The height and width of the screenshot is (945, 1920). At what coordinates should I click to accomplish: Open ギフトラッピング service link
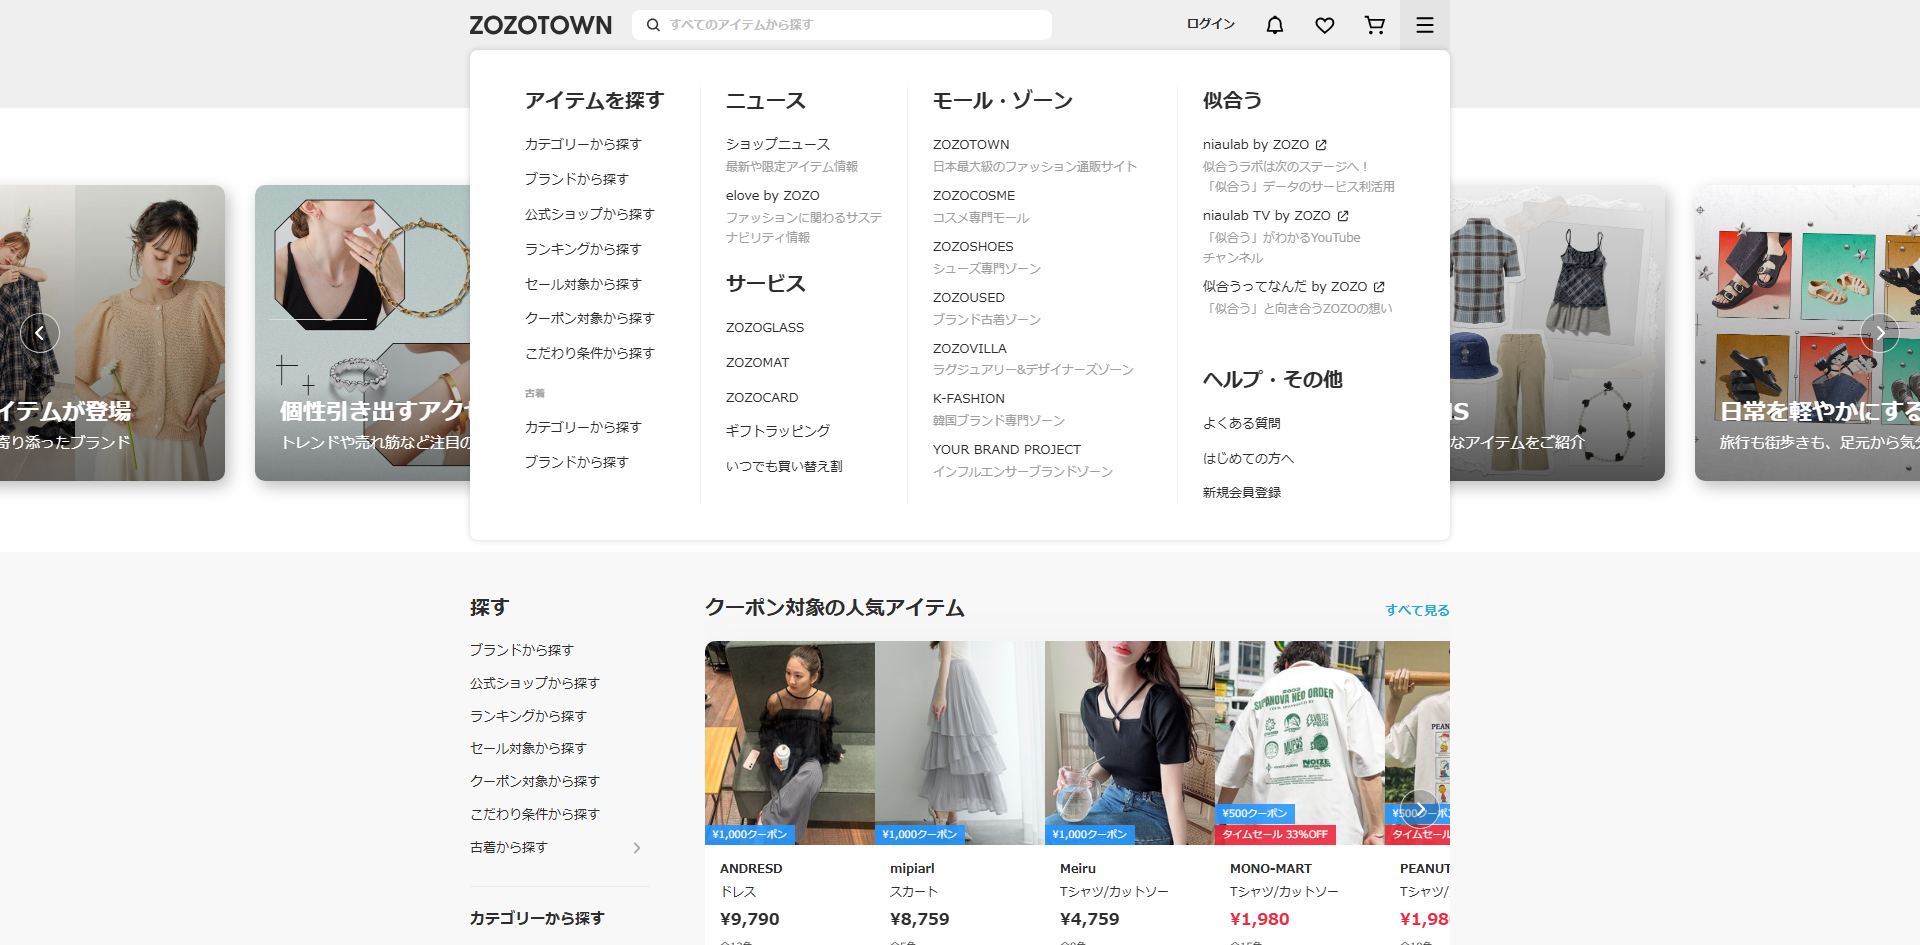click(778, 431)
